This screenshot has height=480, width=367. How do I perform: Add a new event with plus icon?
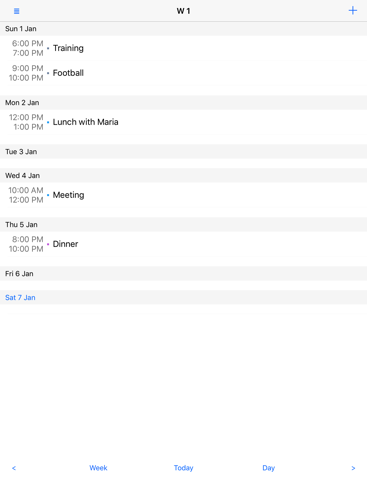tap(353, 11)
